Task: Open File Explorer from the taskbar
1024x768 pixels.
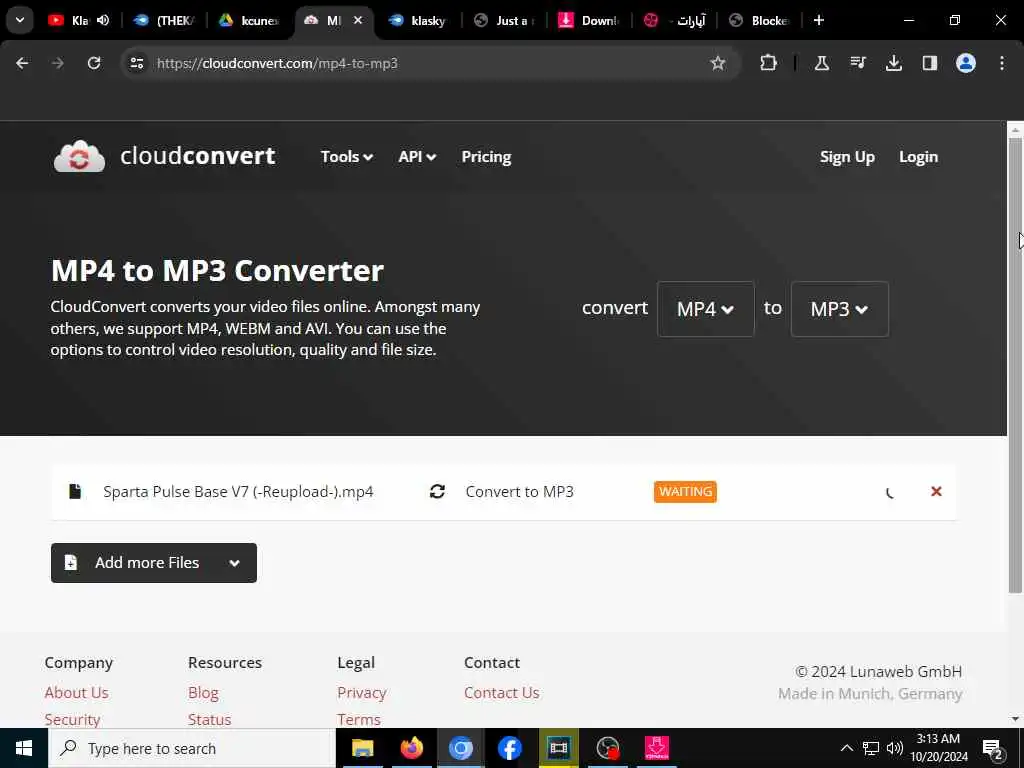Action: tap(362, 748)
